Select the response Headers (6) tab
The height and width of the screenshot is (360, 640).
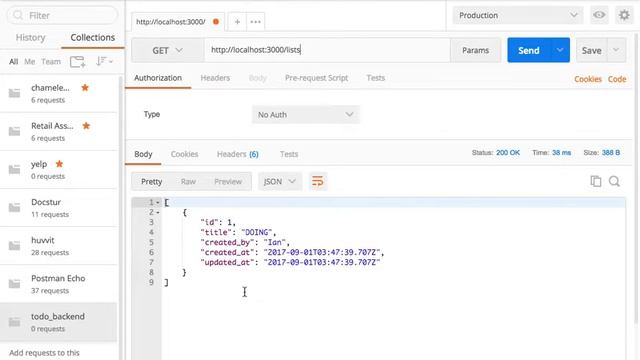238,154
